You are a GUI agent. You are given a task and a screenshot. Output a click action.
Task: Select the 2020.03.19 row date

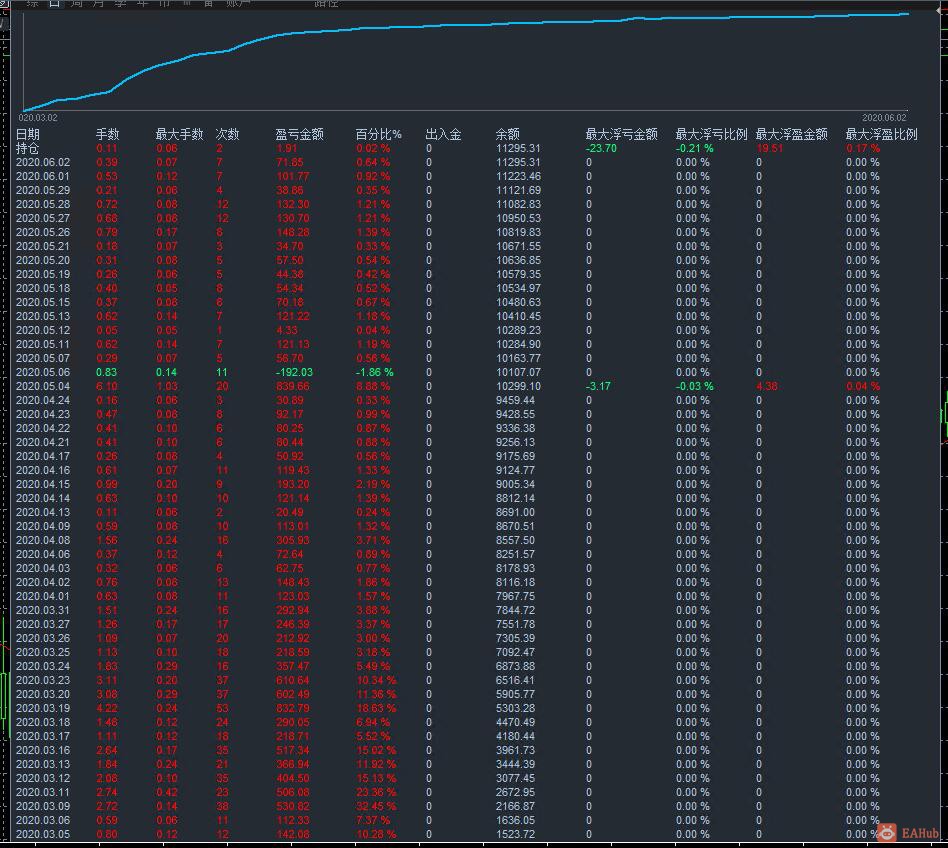(x=43, y=708)
